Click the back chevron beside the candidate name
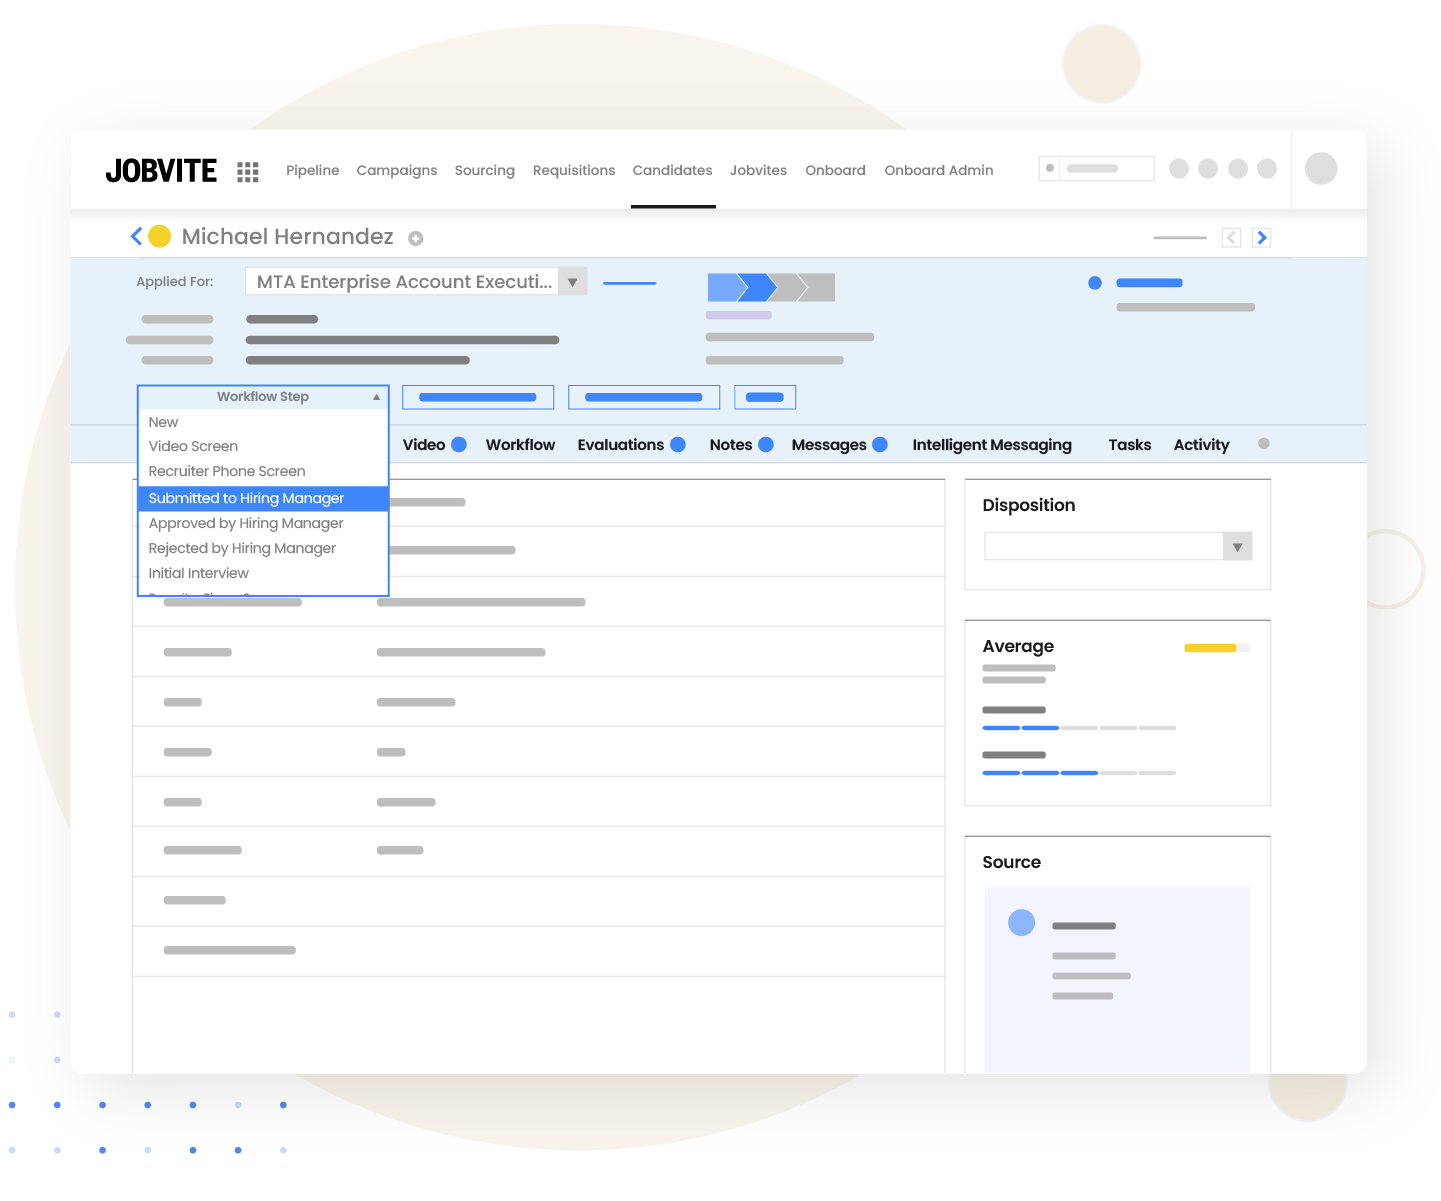The width and height of the screenshot is (1441, 1201). click(x=136, y=236)
